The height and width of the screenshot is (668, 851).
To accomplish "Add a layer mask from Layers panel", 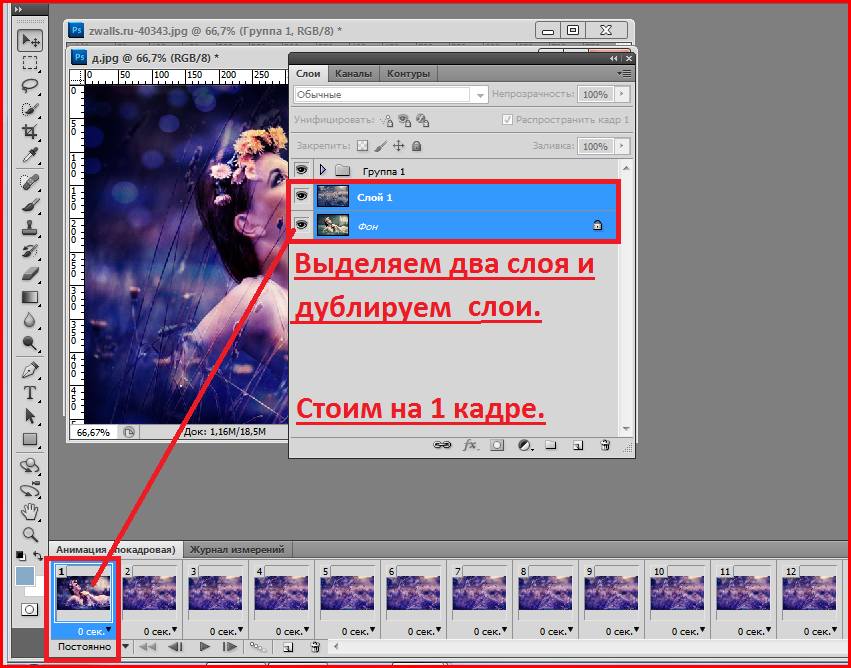I will pyautogui.click(x=497, y=445).
